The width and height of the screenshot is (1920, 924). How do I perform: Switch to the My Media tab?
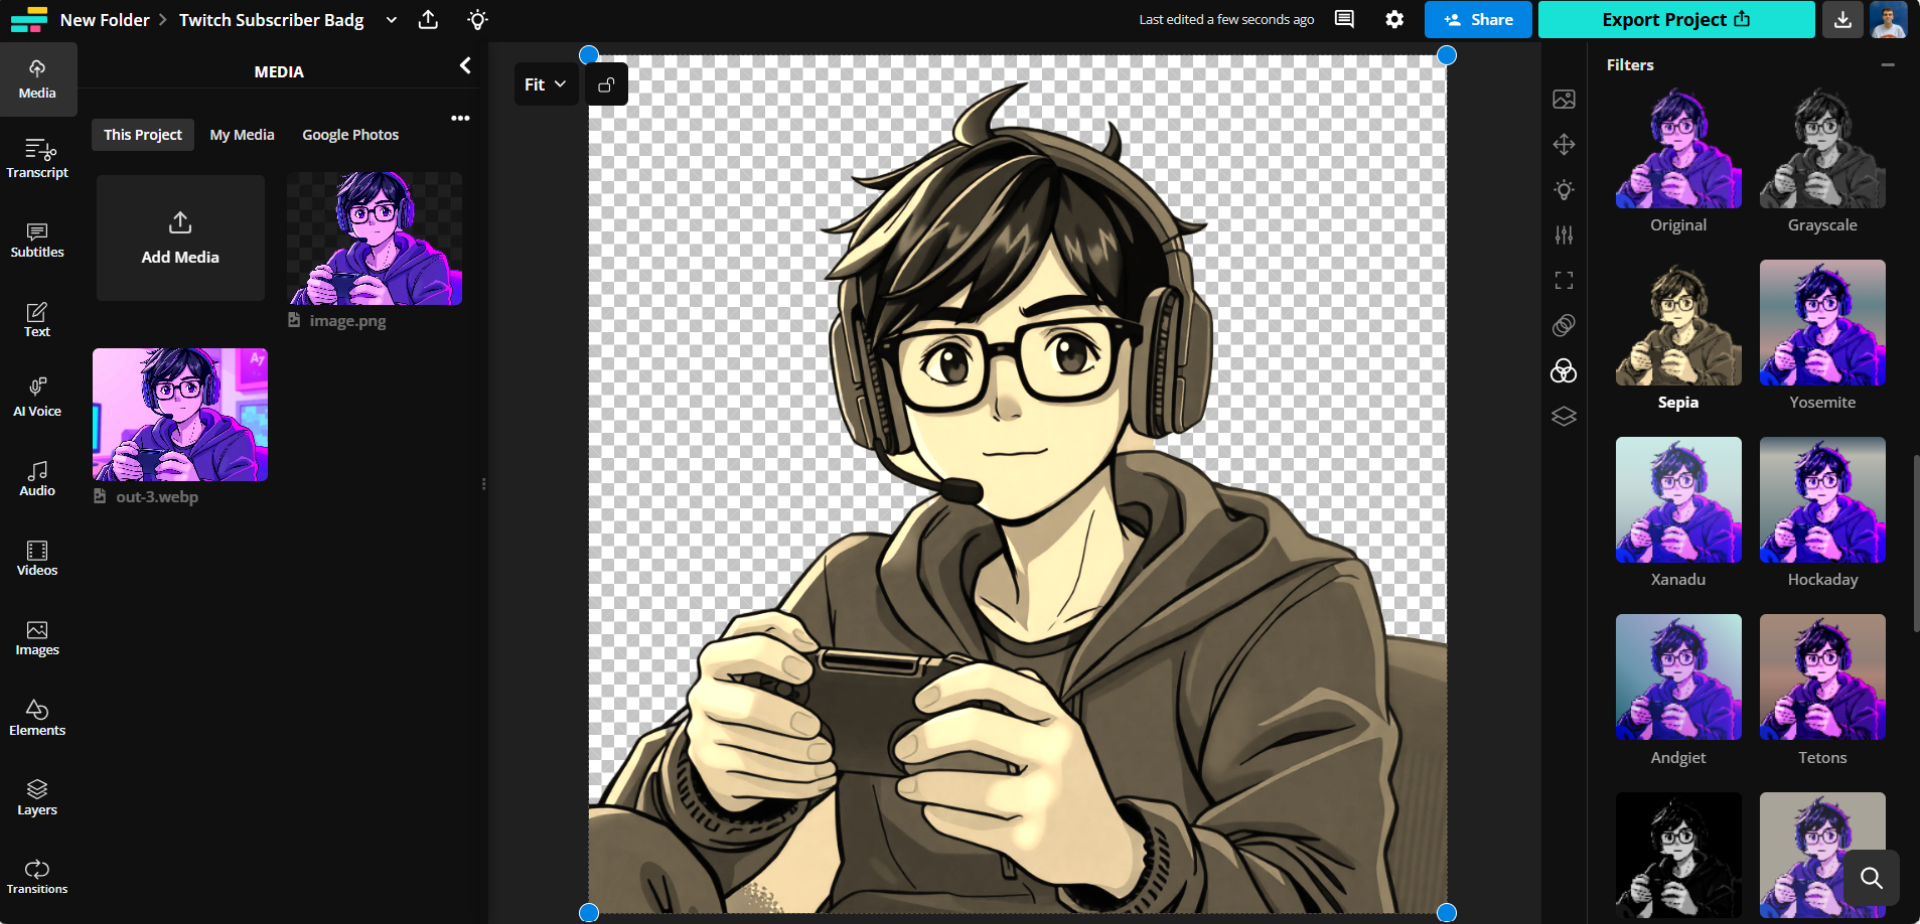(242, 134)
